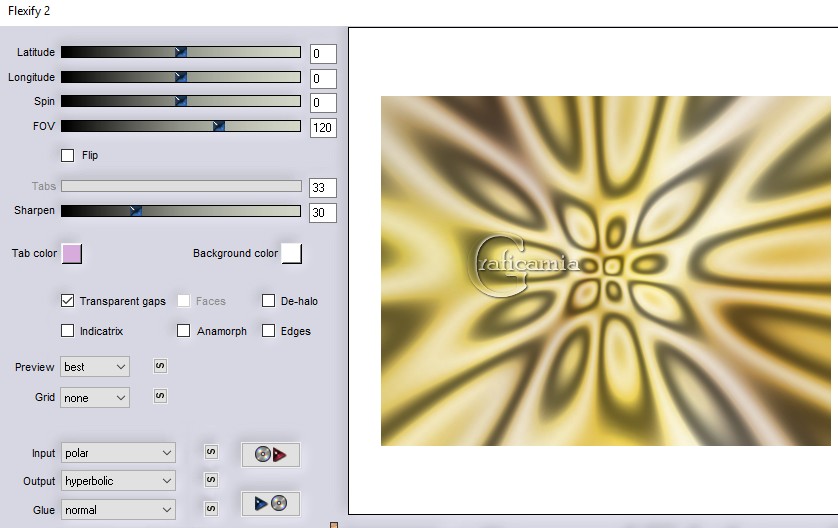Click the Spin value field
Image resolution: width=838 pixels, height=528 pixels.
click(323, 103)
